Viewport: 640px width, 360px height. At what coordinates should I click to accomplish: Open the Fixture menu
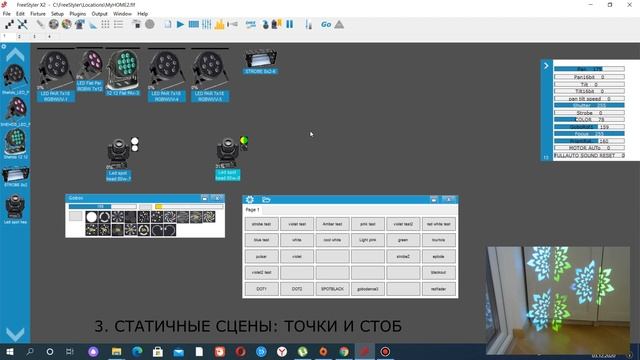[38, 13]
